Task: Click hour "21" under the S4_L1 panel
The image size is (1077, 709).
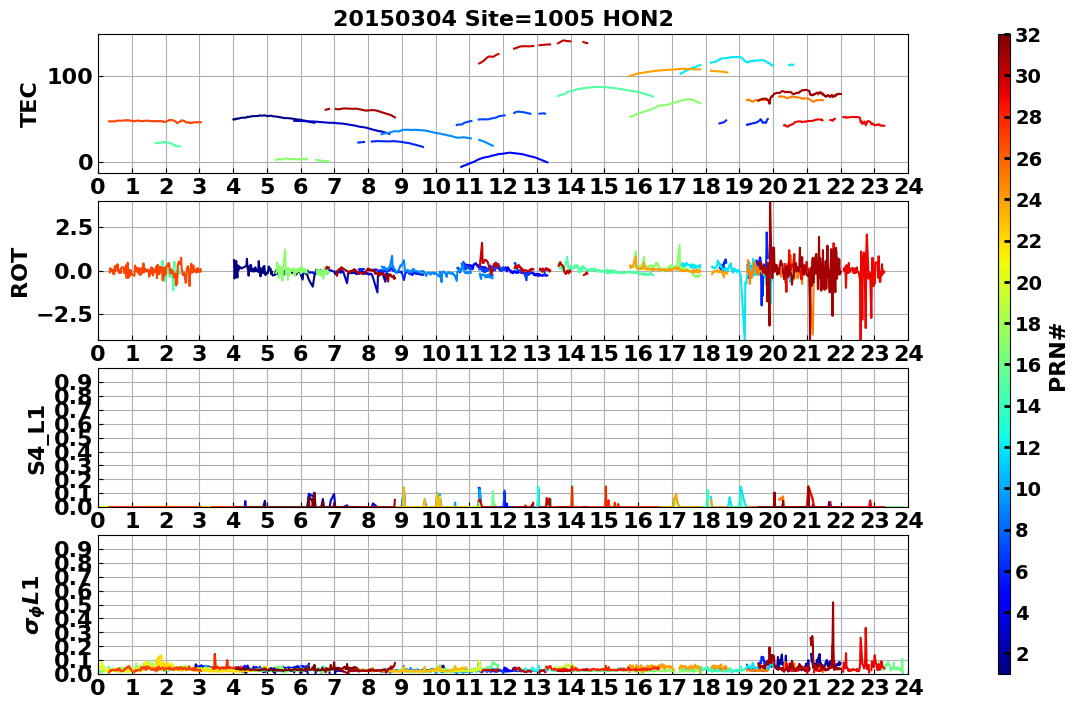Action: click(x=807, y=520)
